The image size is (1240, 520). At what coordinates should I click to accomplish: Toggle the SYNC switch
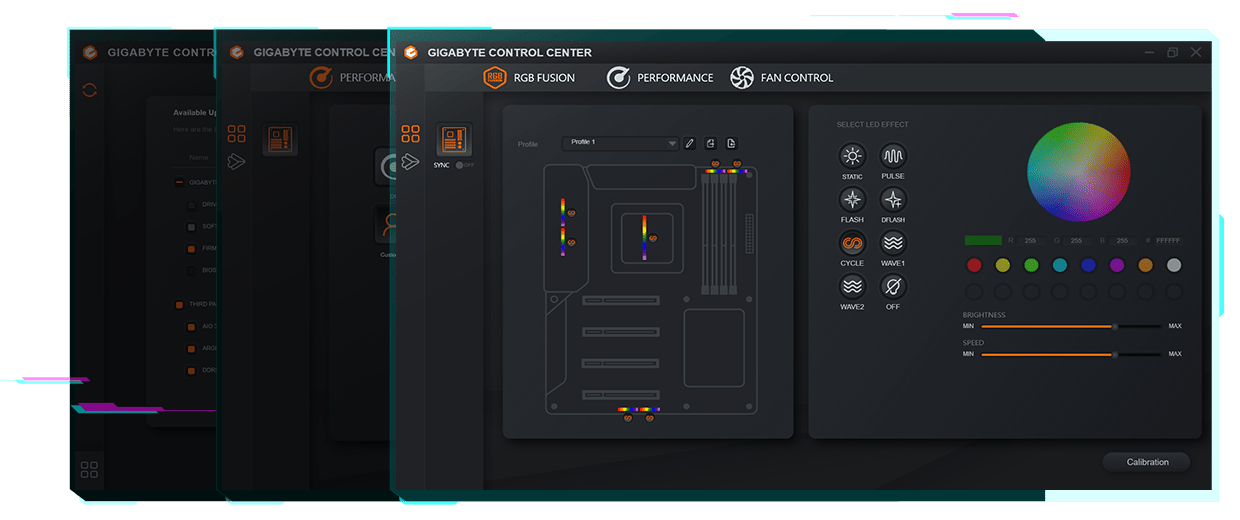[x=462, y=165]
